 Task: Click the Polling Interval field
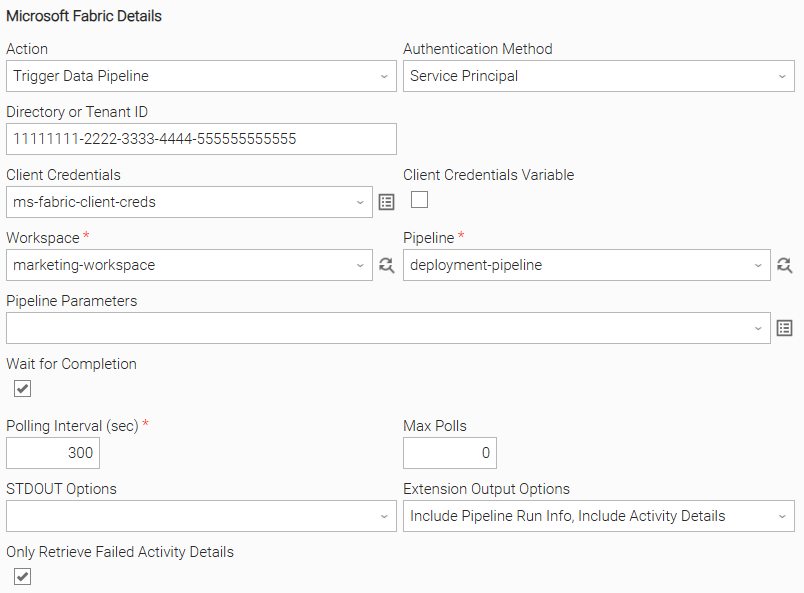pyautogui.click(x=53, y=453)
